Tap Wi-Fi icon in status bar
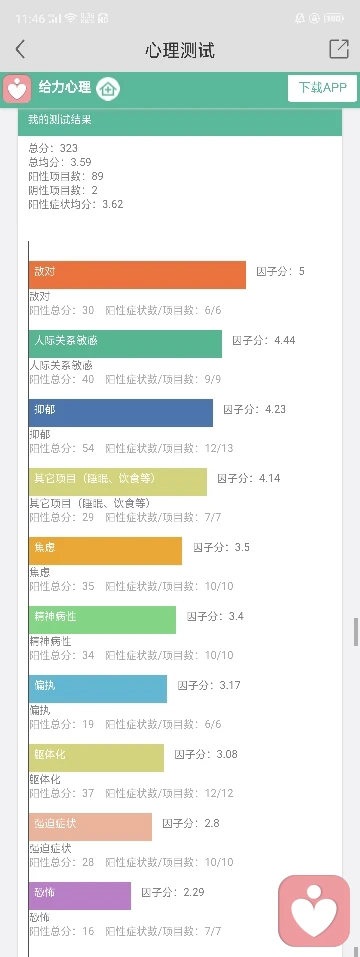 71,18
